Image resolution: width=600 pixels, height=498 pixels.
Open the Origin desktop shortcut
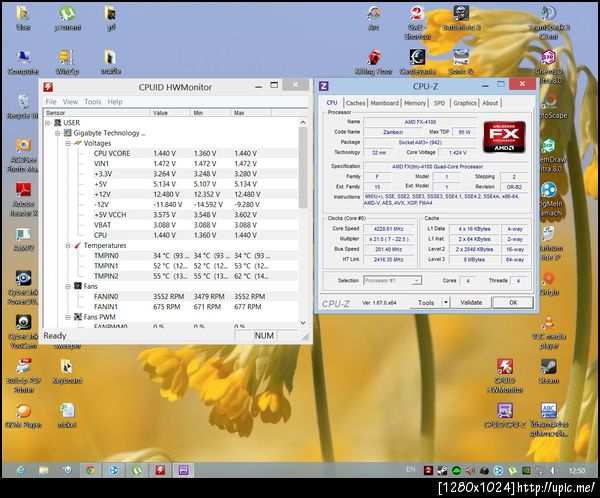point(548,280)
